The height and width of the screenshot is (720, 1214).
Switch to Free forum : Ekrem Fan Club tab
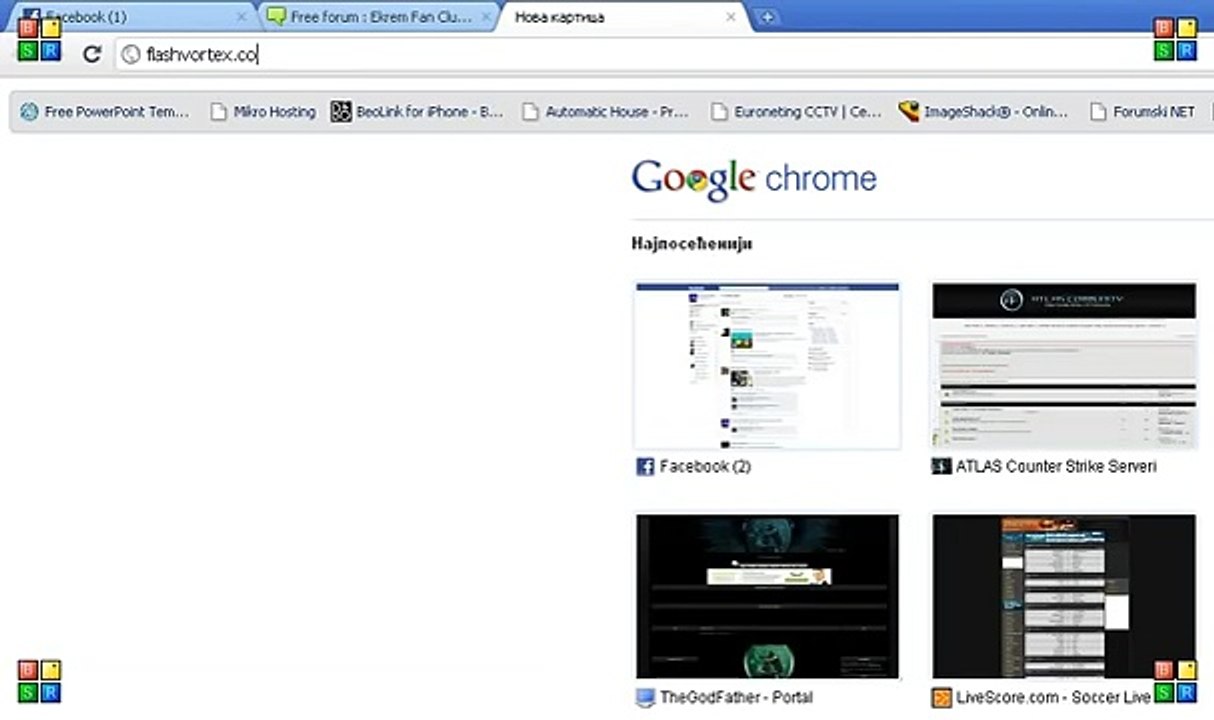[378, 17]
